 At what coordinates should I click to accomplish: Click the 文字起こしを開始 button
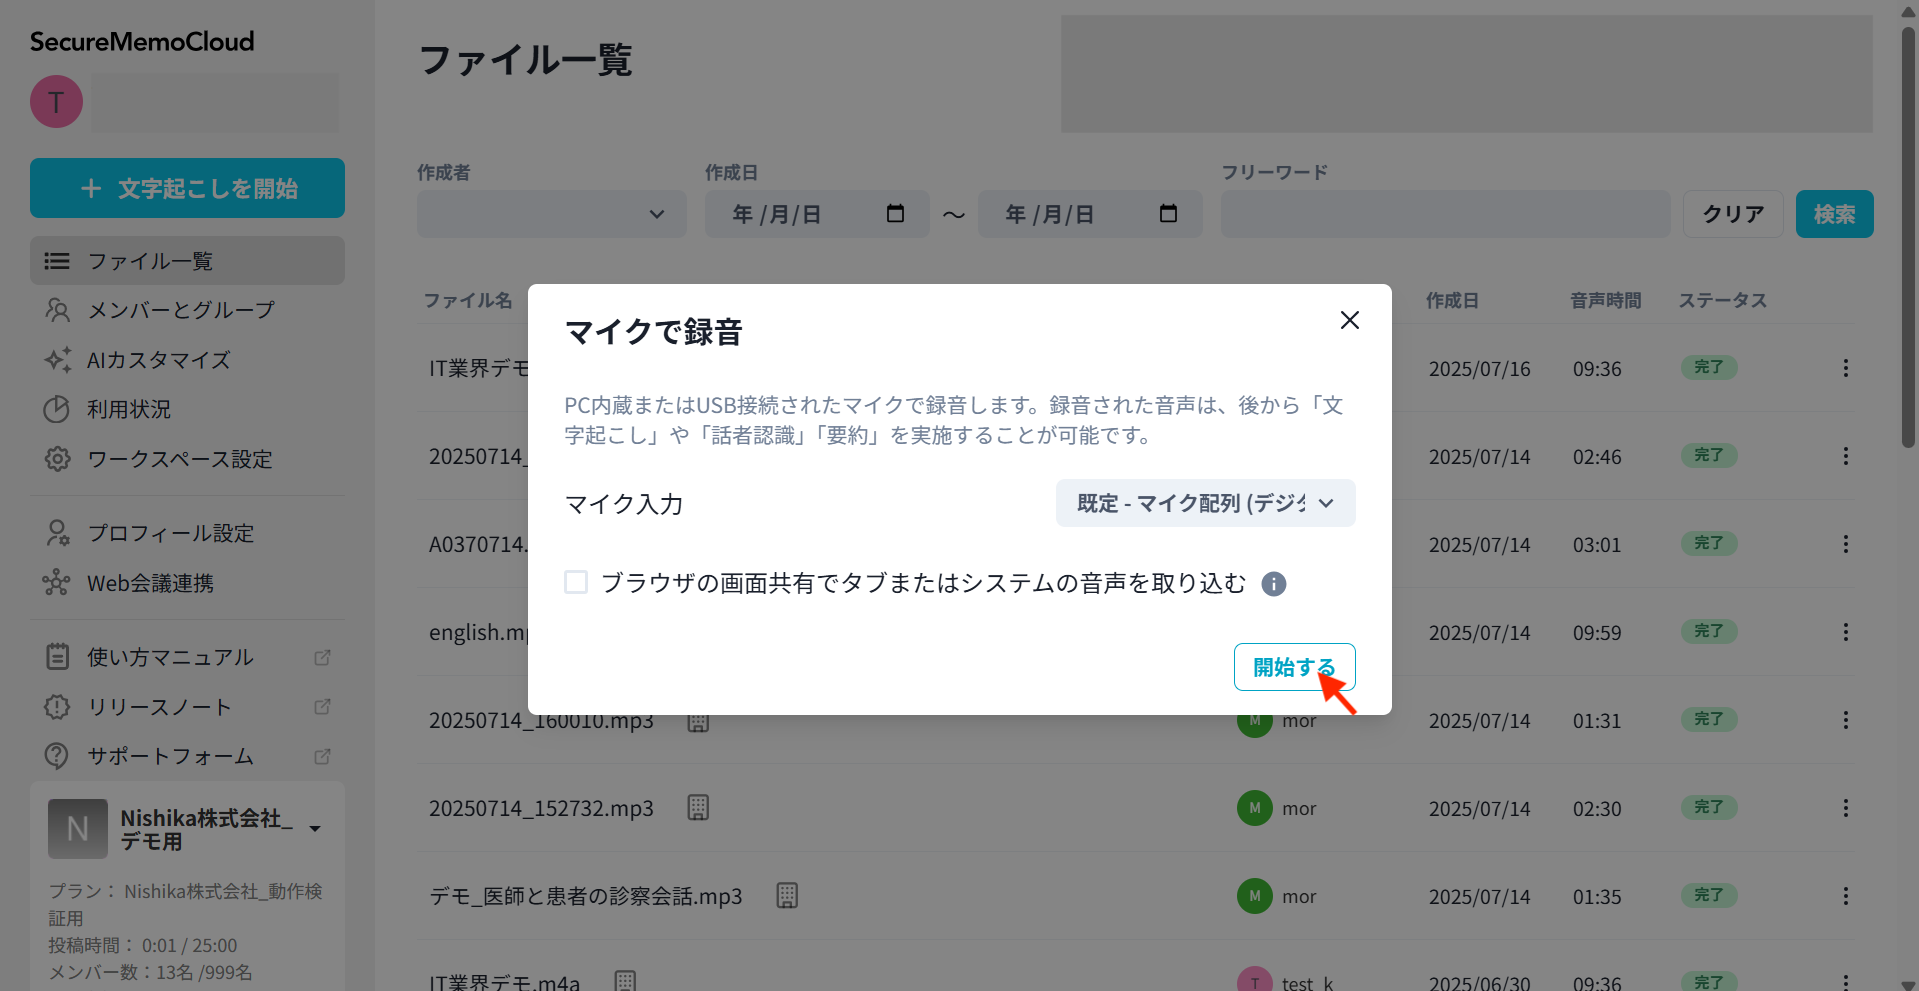tap(187, 188)
